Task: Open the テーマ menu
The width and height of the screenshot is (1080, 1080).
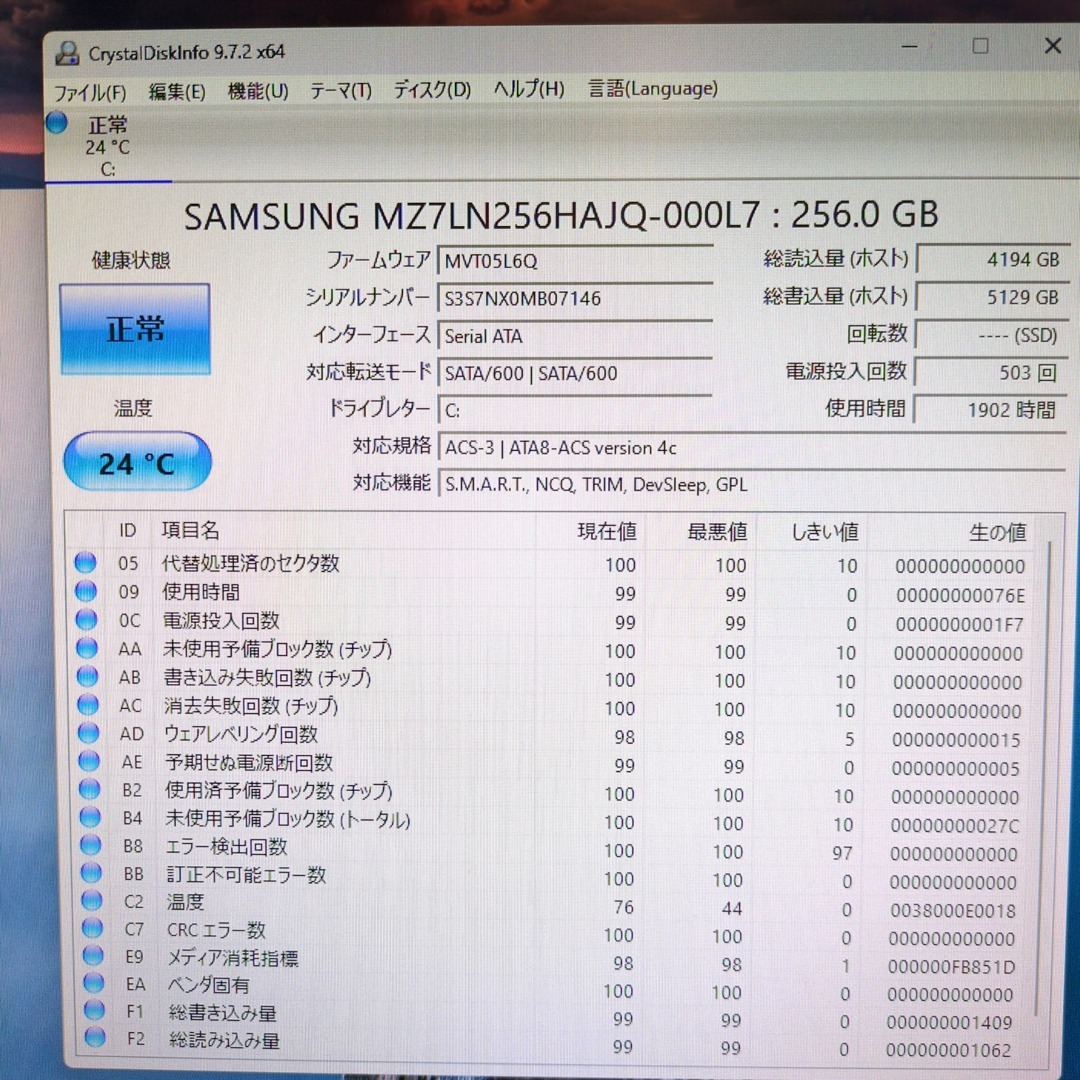Action: tap(340, 90)
